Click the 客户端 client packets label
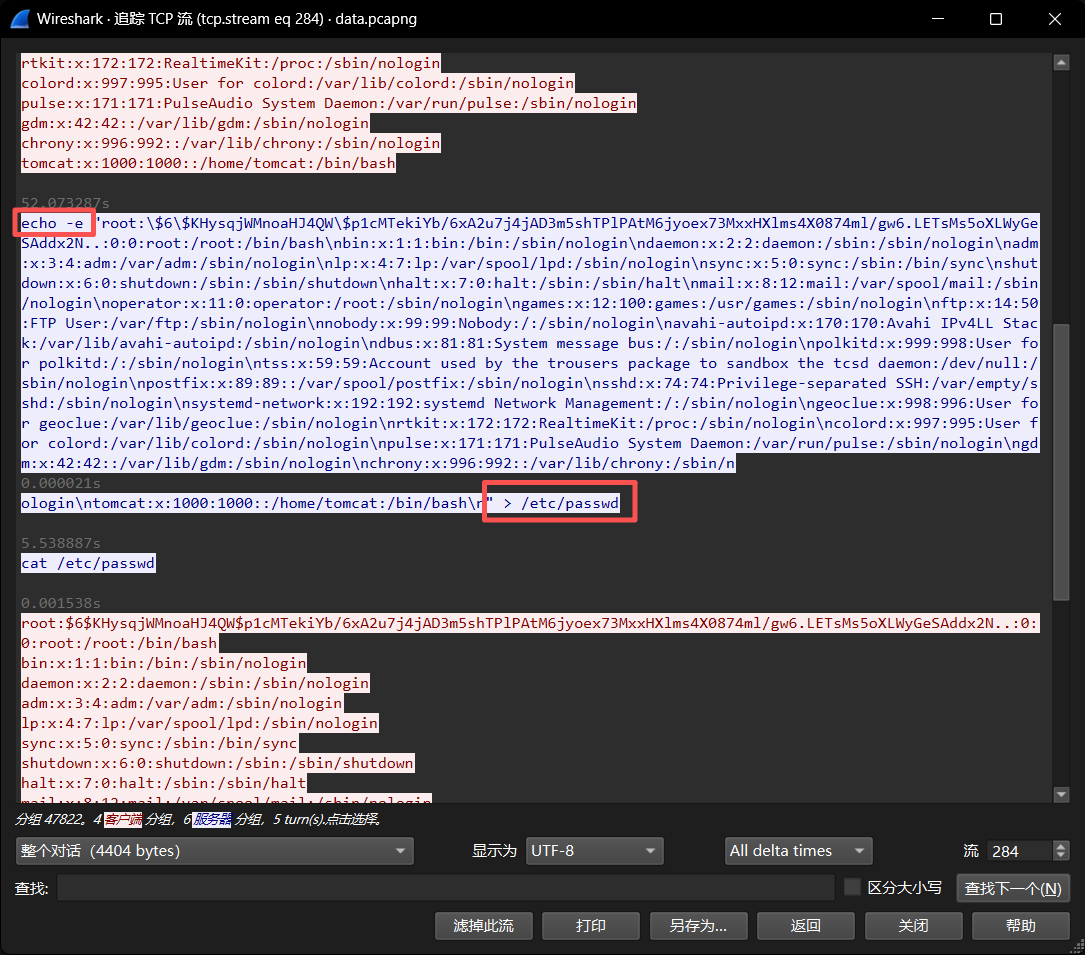This screenshot has height=955, width=1085. (123, 819)
